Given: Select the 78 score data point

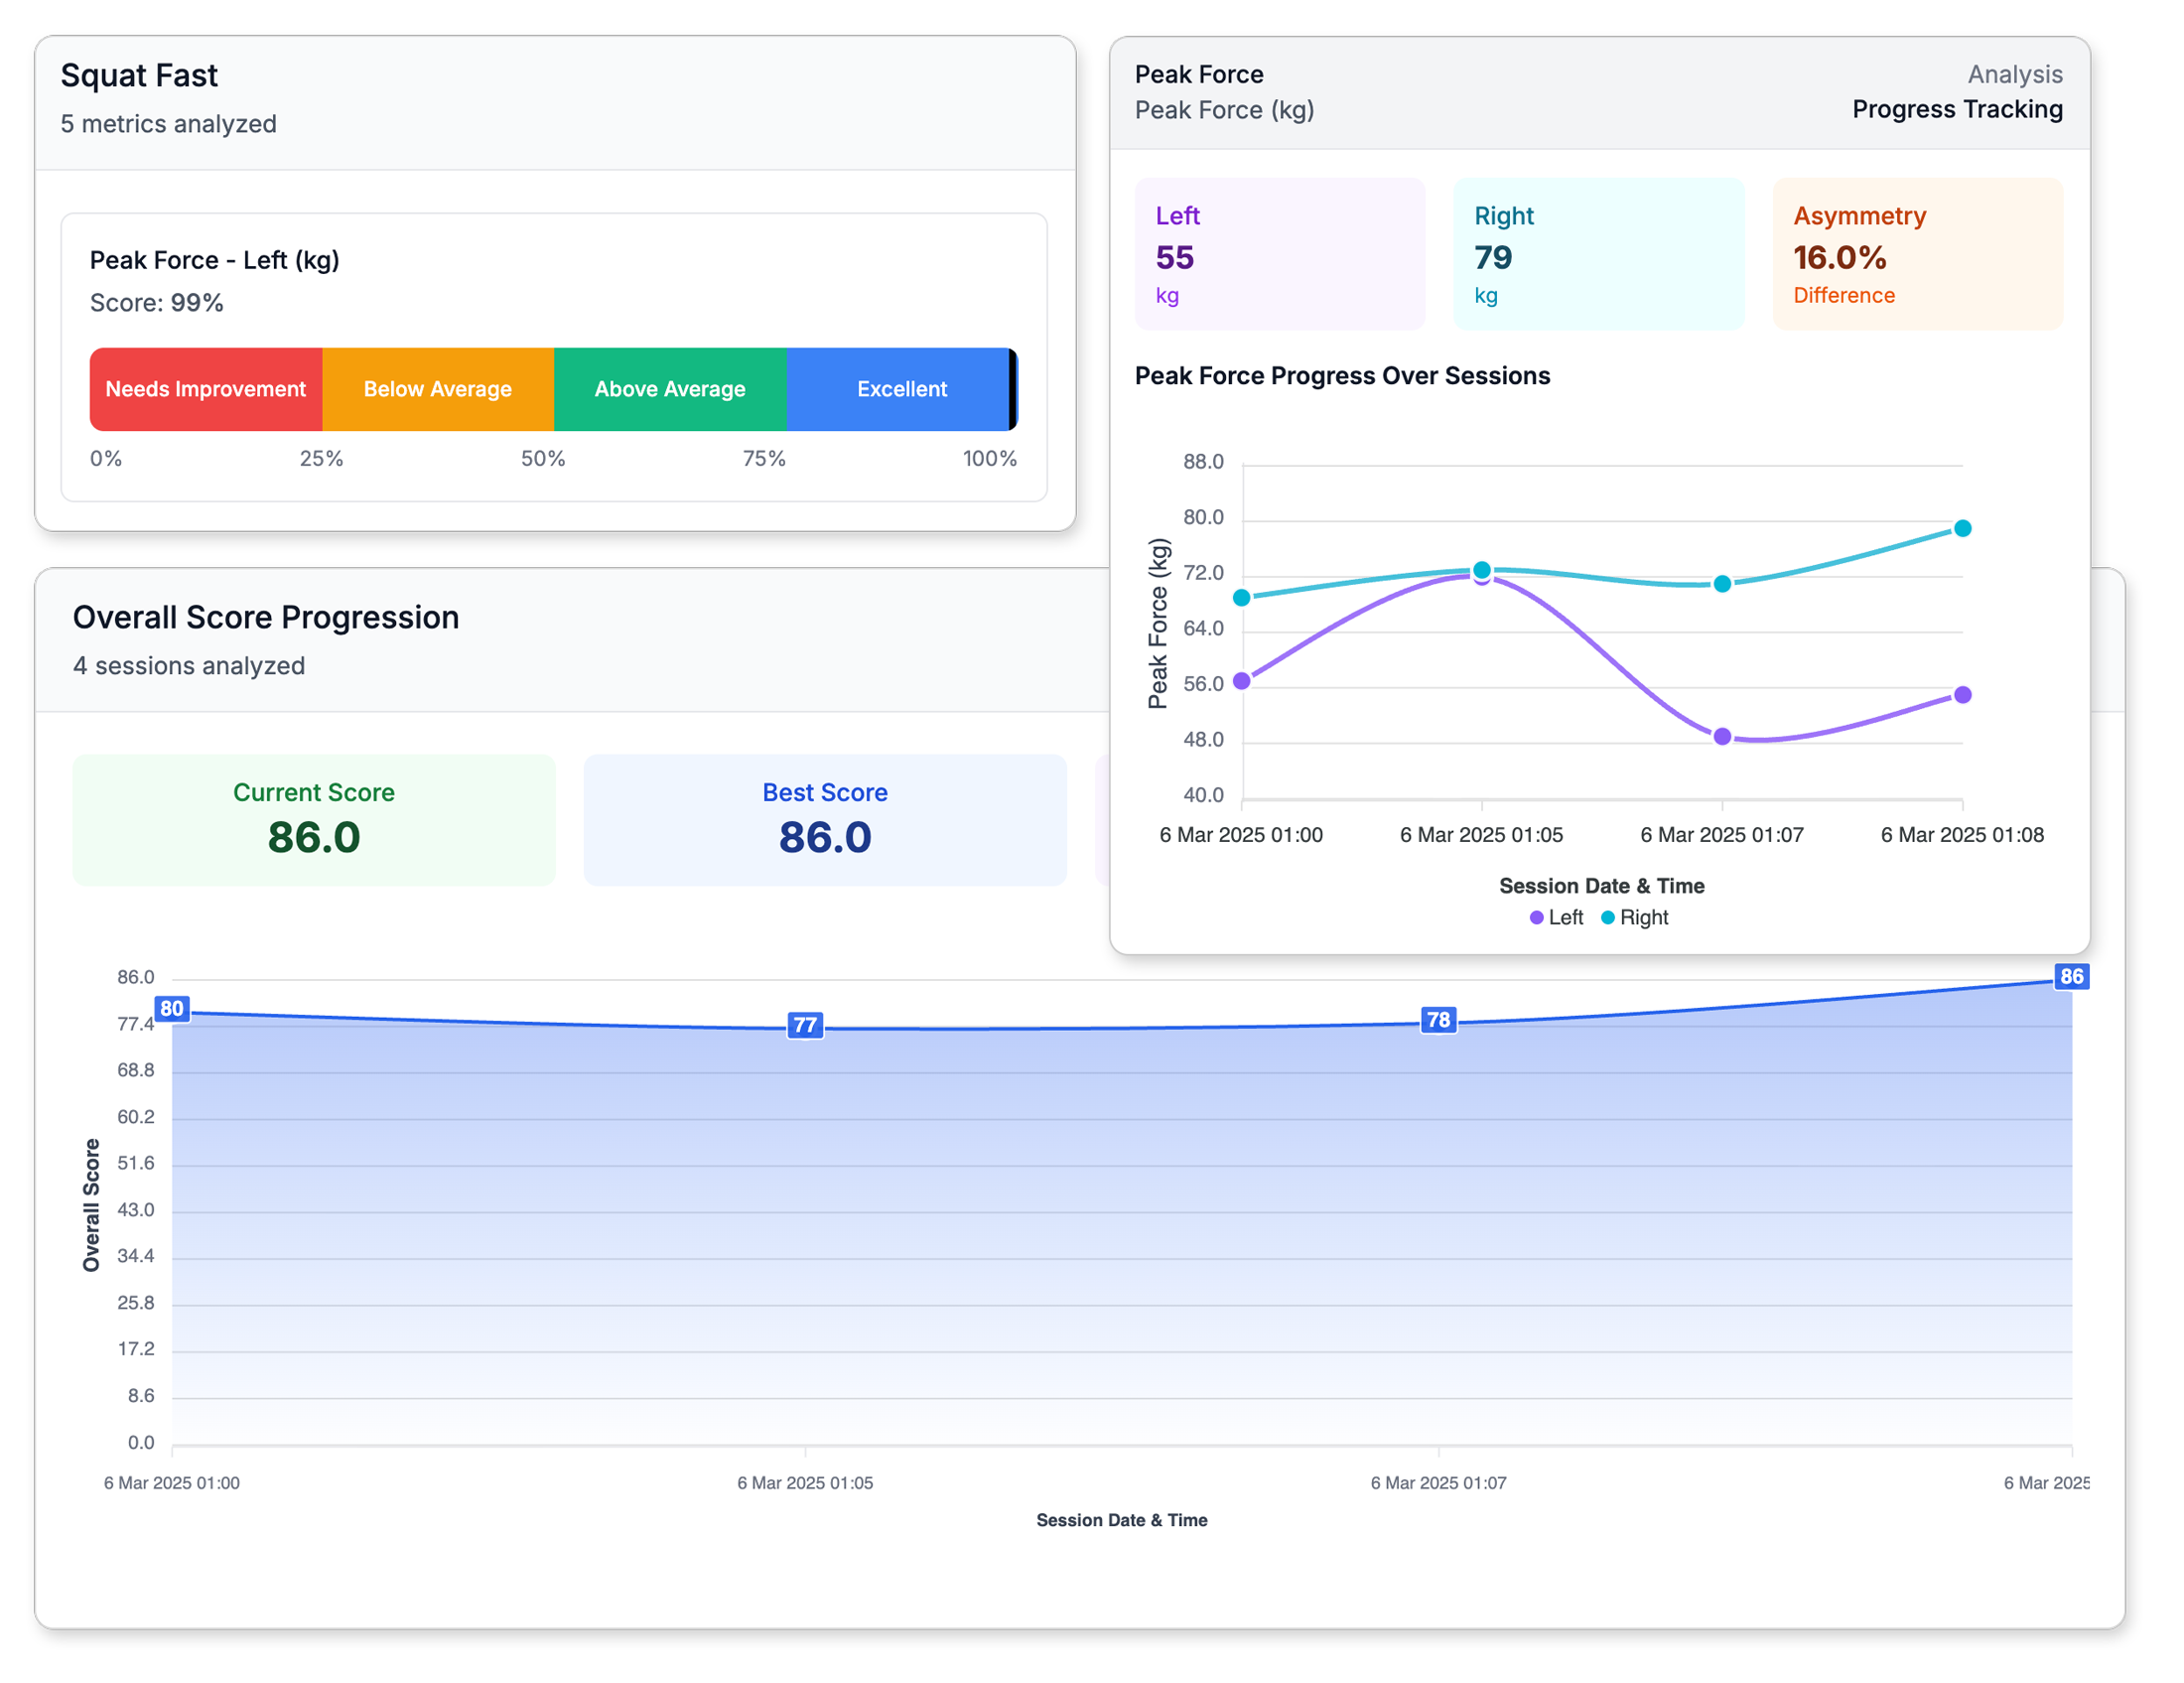Looking at the screenshot, I should [x=1438, y=1020].
